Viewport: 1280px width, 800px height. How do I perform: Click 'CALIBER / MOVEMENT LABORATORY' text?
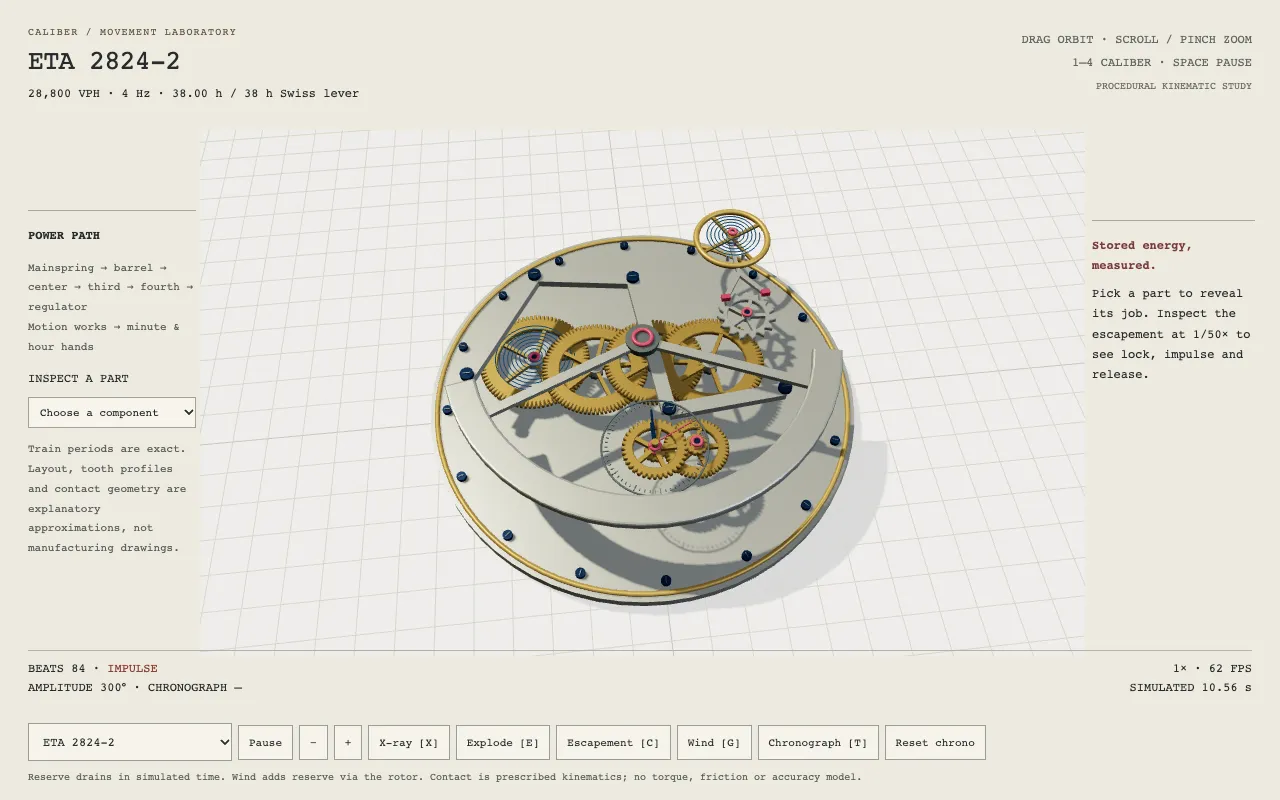132,32
